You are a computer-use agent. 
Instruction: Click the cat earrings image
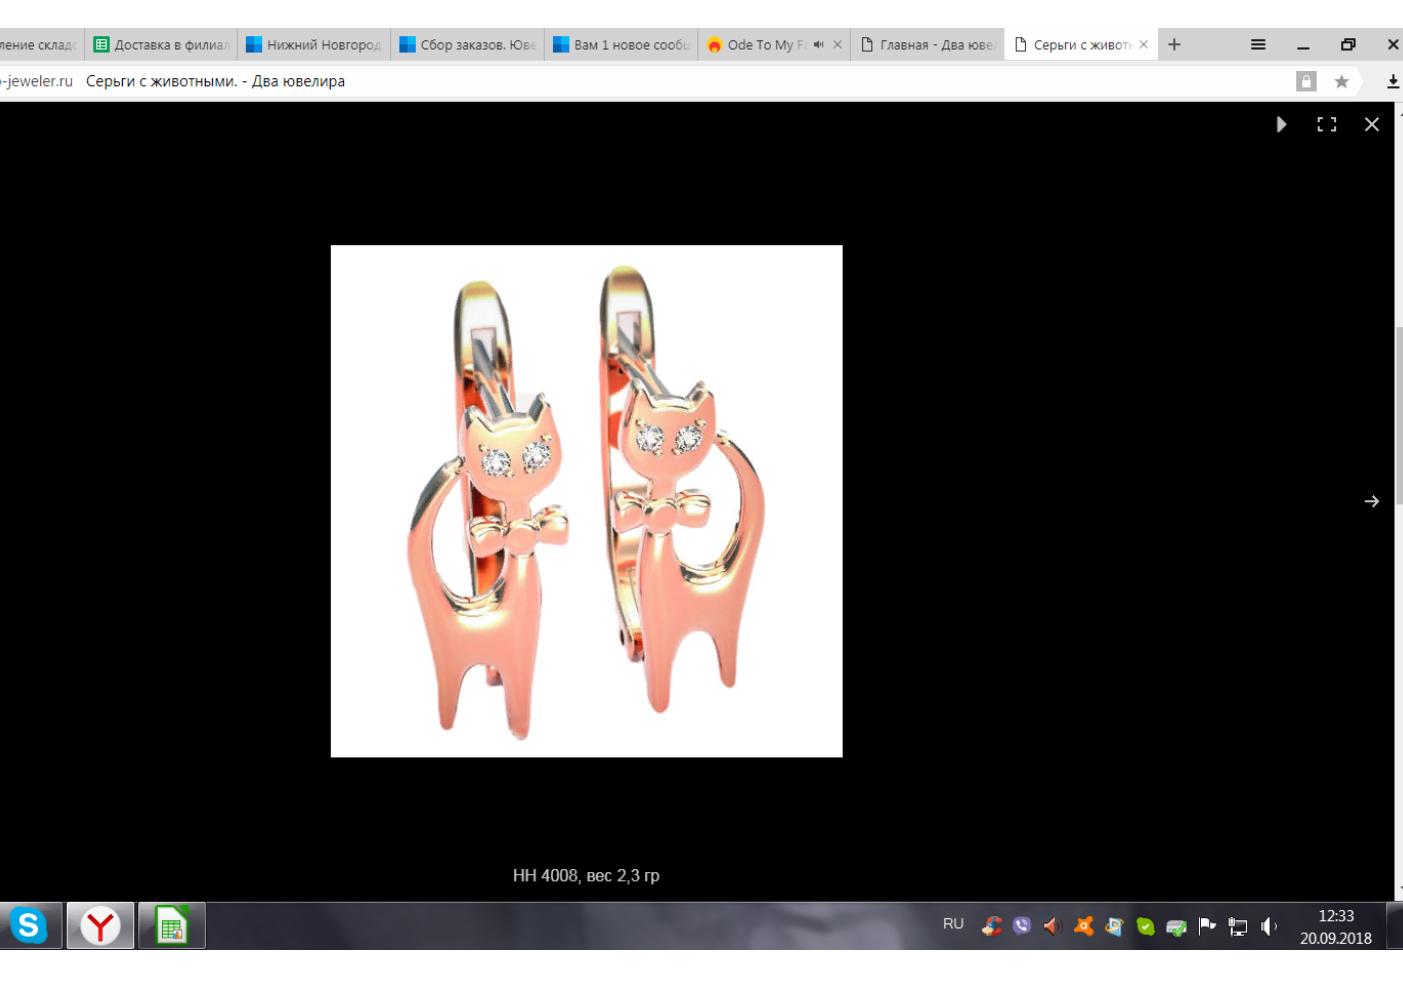tap(586, 501)
